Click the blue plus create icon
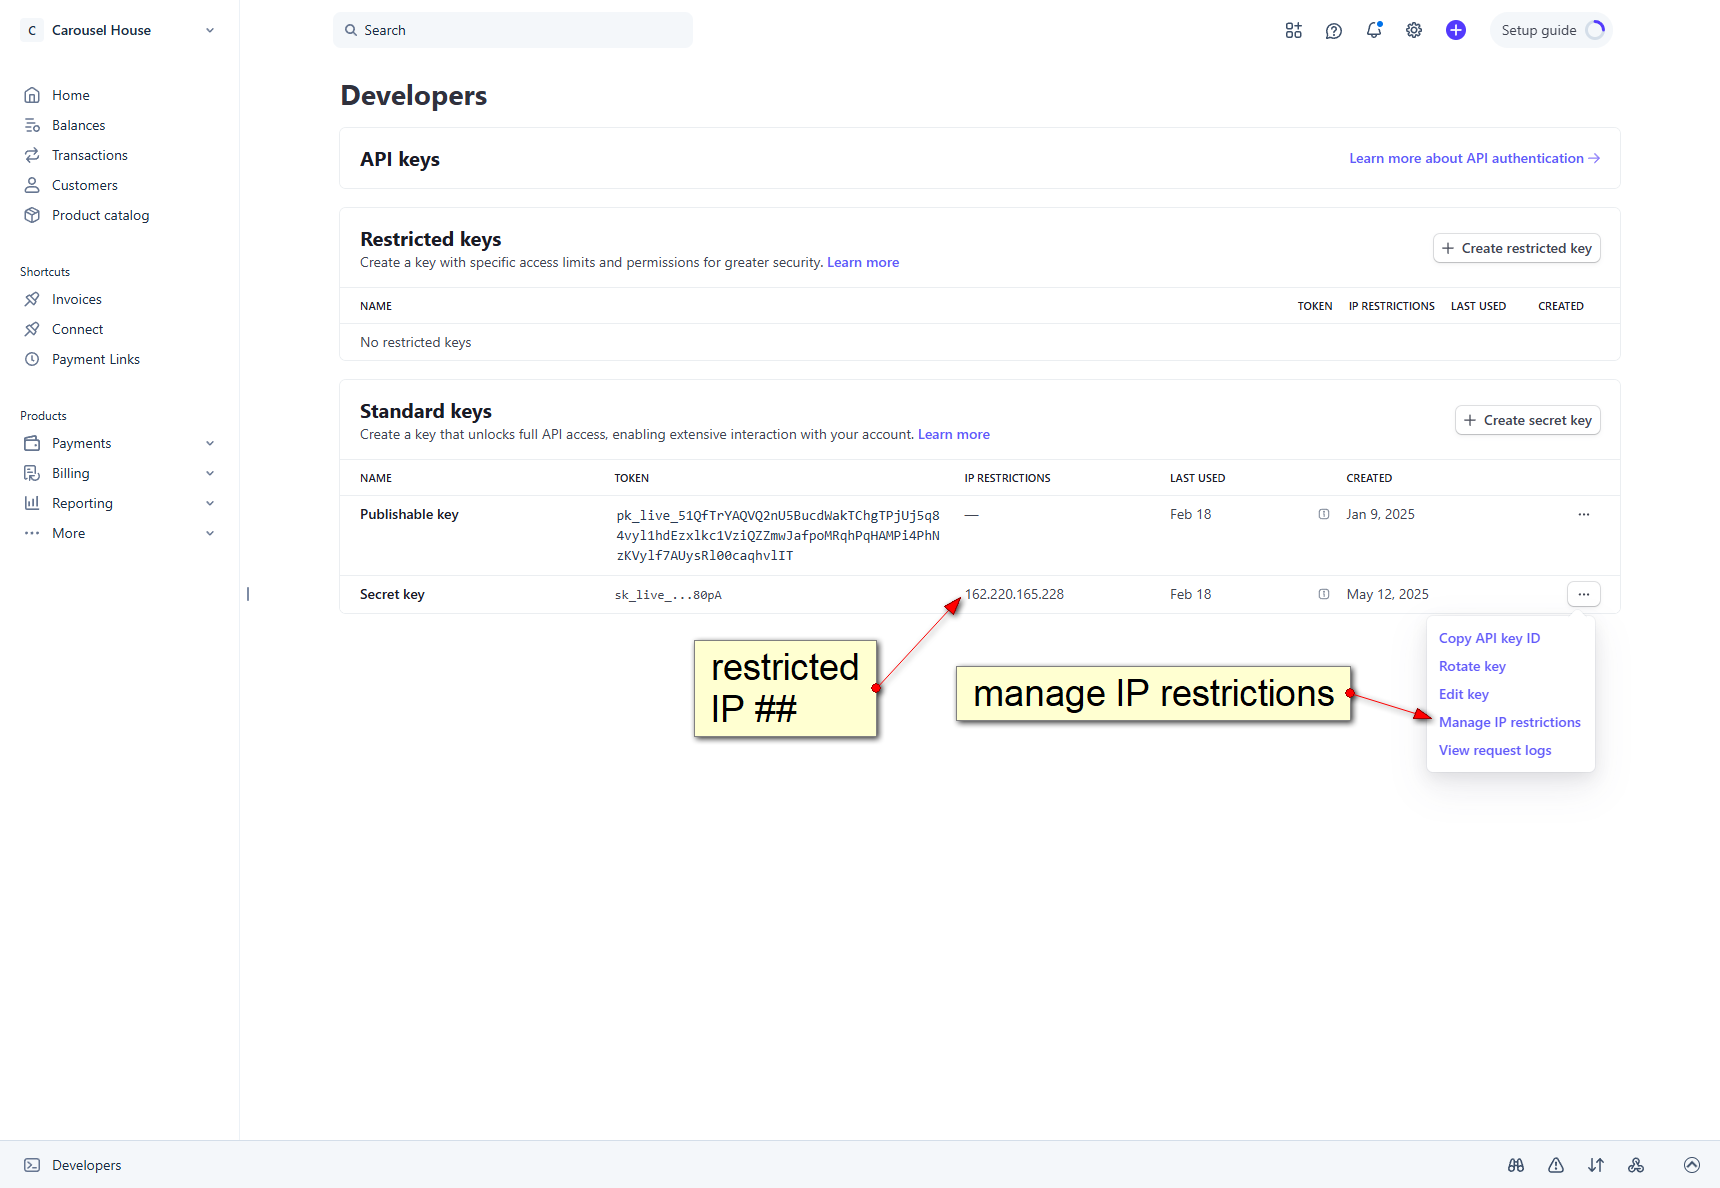 pos(1456,30)
